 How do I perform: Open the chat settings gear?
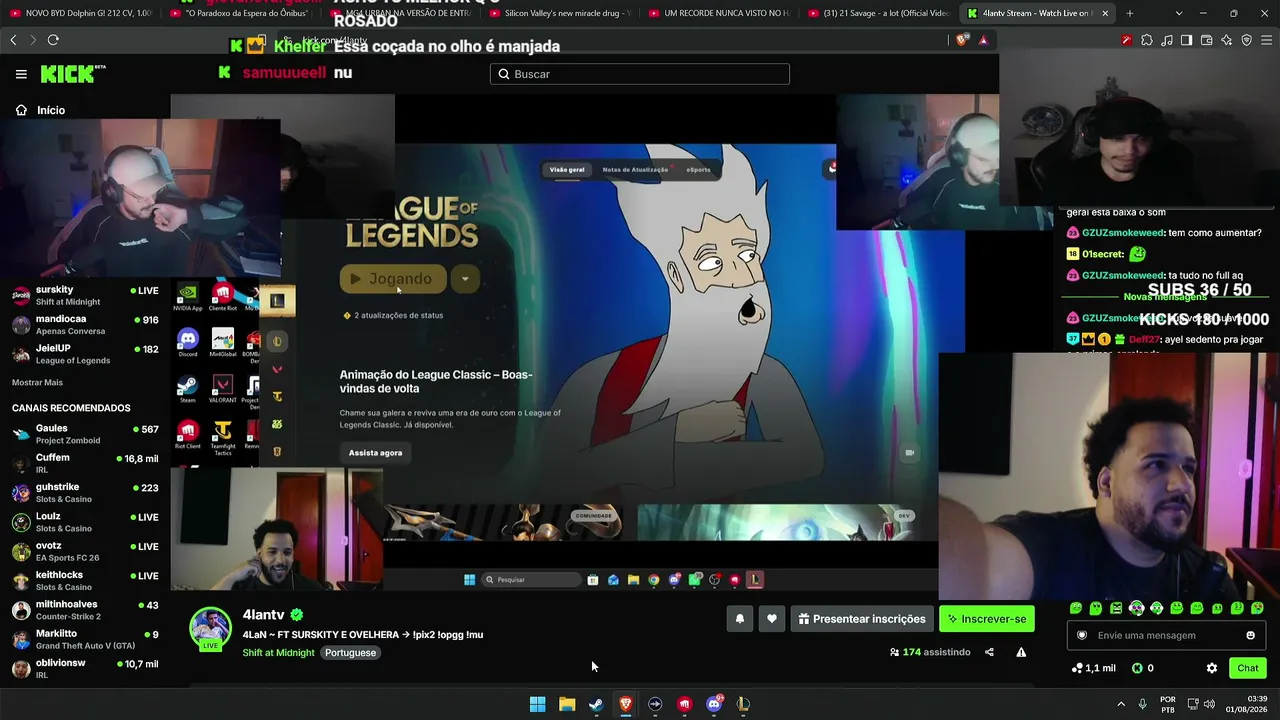pos(1212,668)
